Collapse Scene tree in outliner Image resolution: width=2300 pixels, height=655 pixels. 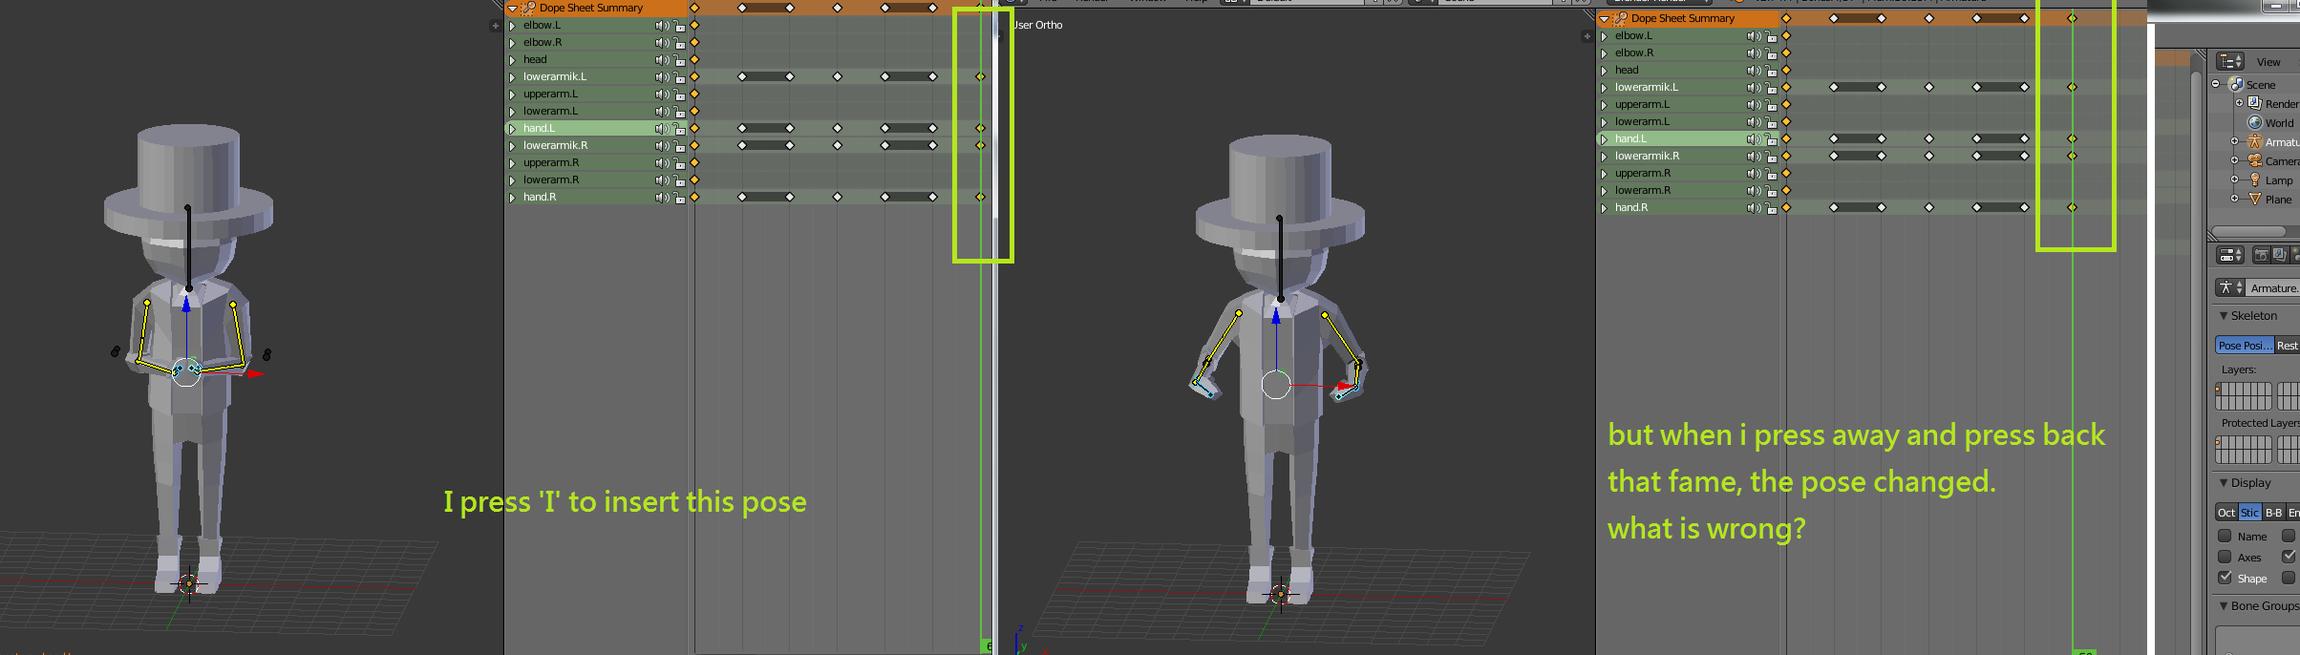point(2216,85)
